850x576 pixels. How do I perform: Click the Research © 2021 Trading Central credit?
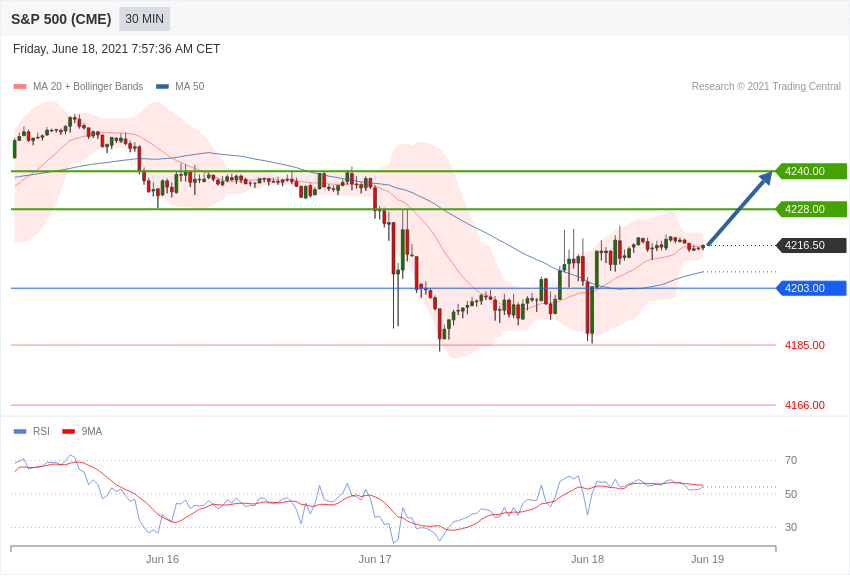pos(766,86)
